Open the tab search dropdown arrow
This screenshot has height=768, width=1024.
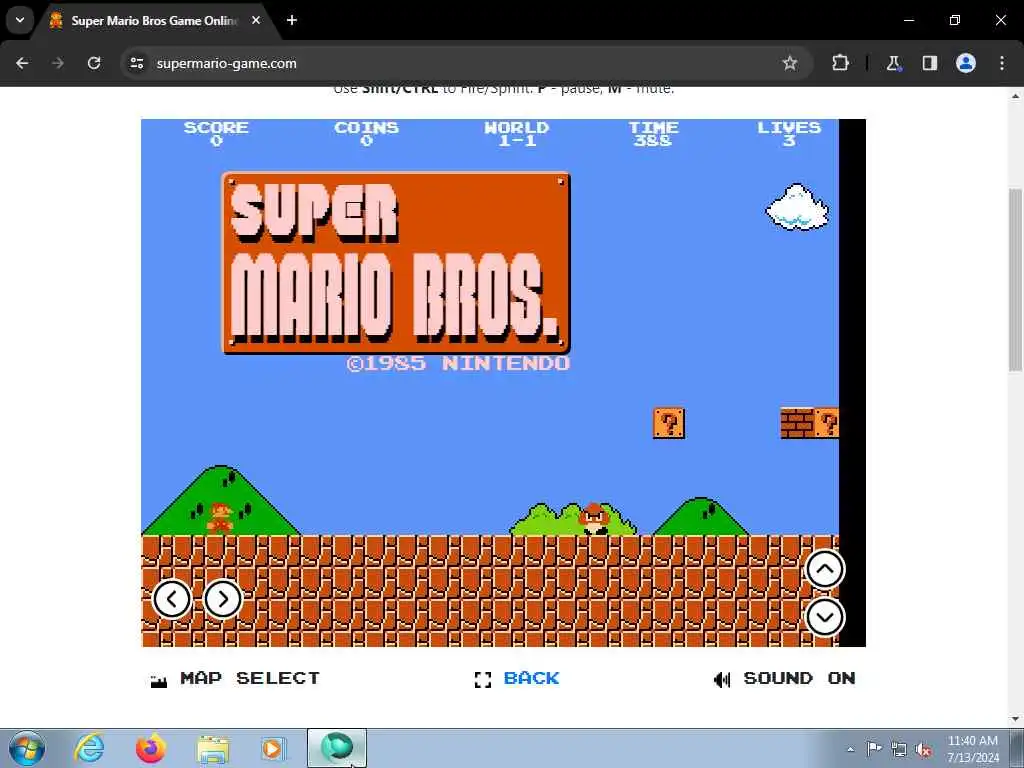coord(20,20)
